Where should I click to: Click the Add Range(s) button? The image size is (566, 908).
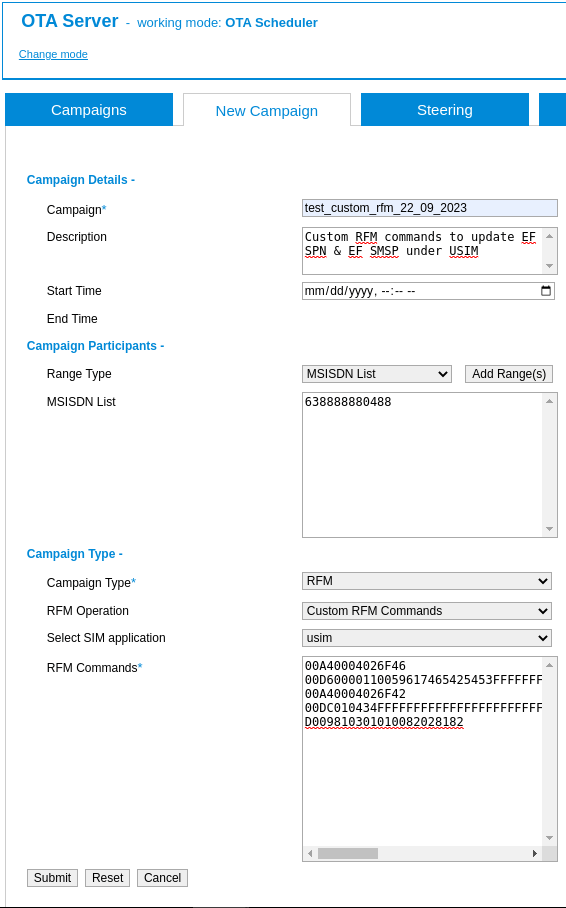coord(509,374)
